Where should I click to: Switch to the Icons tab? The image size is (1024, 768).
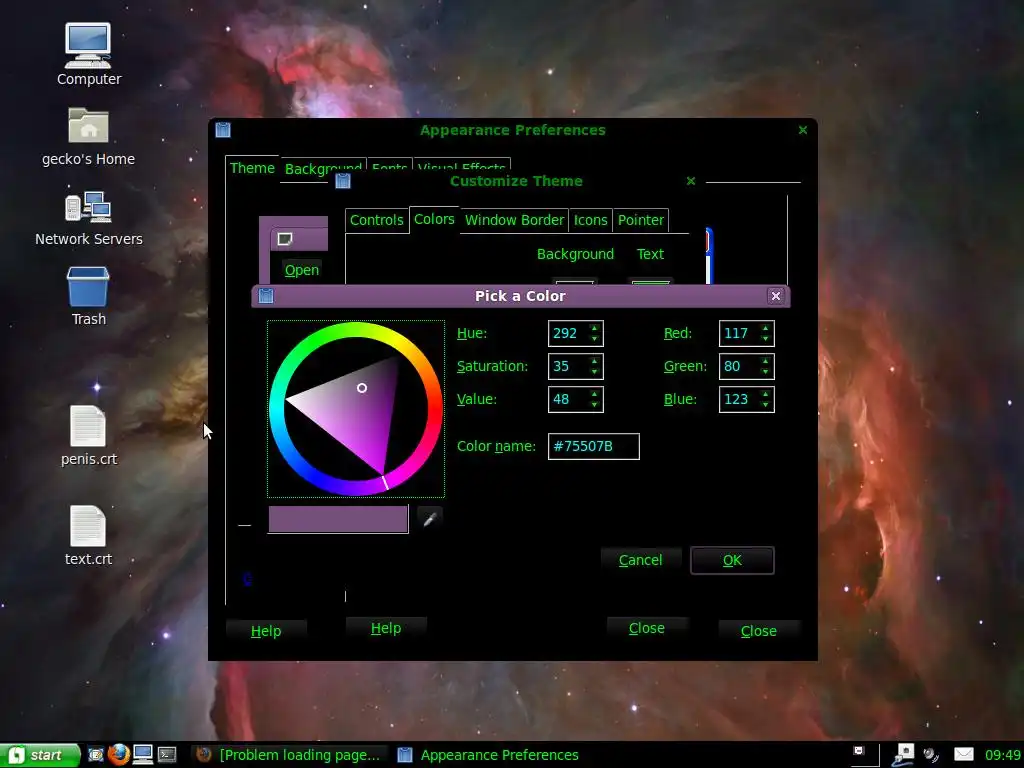[x=590, y=220]
